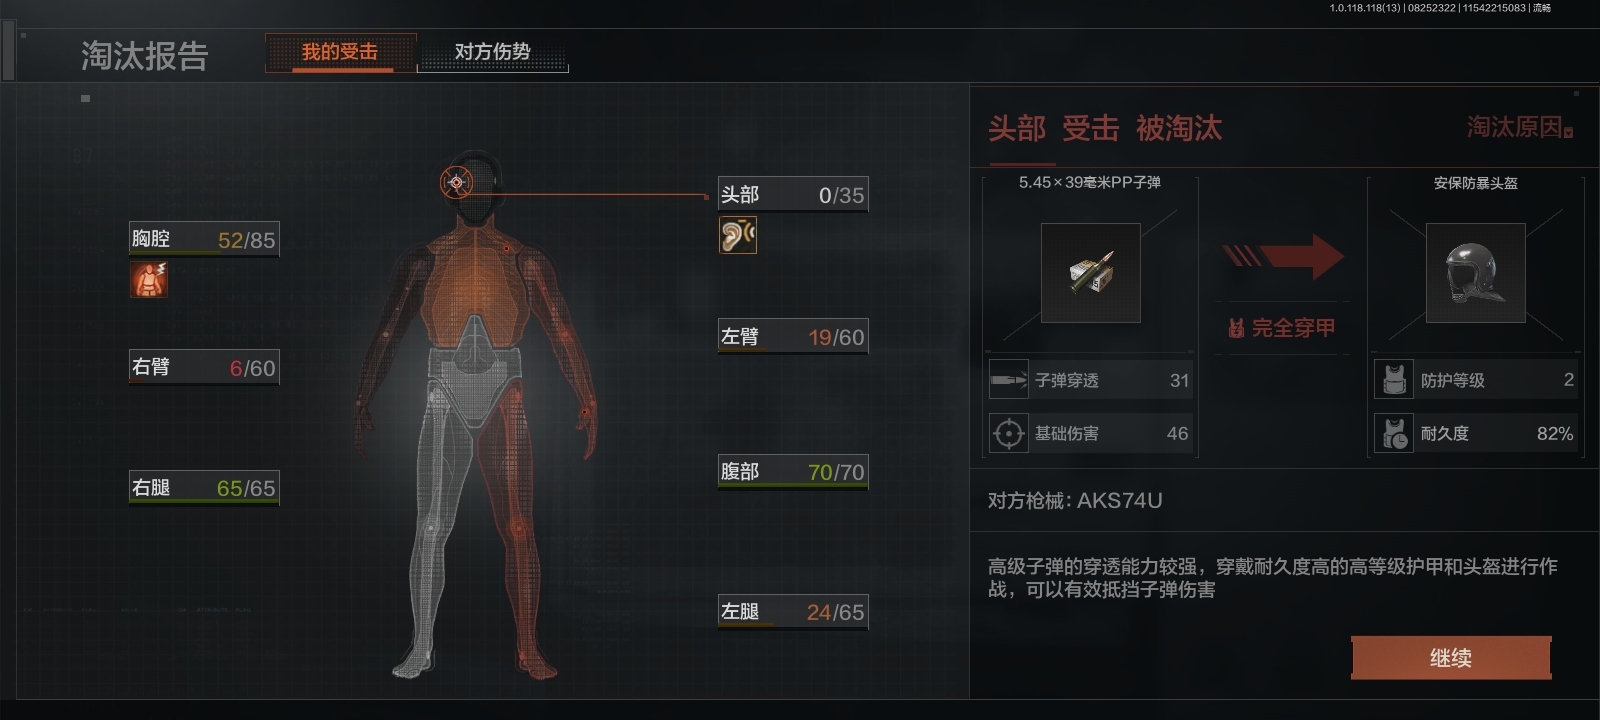Select the 胸腔 52/85 health panel
1600x720 pixels.
[204, 239]
